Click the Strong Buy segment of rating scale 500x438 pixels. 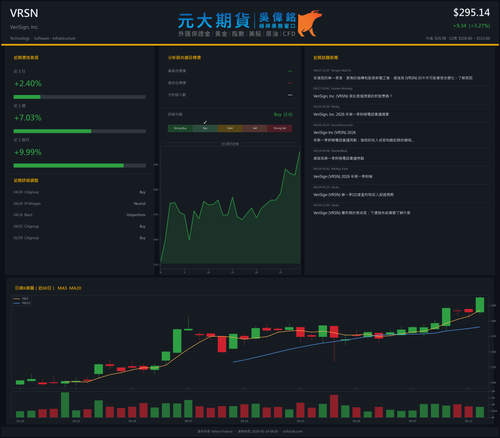[x=180, y=128]
